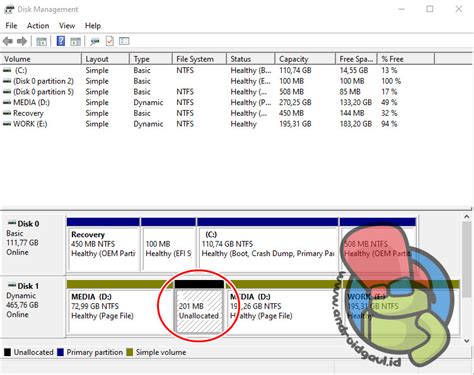Maximize the Disk Management window
The image size is (474, 375).
click(x=430, y=9)
